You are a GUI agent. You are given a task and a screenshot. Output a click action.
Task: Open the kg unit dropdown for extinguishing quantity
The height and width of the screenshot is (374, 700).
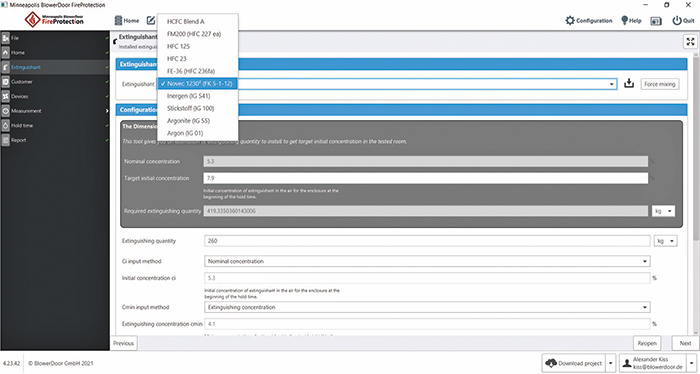(x=665, y=241)
